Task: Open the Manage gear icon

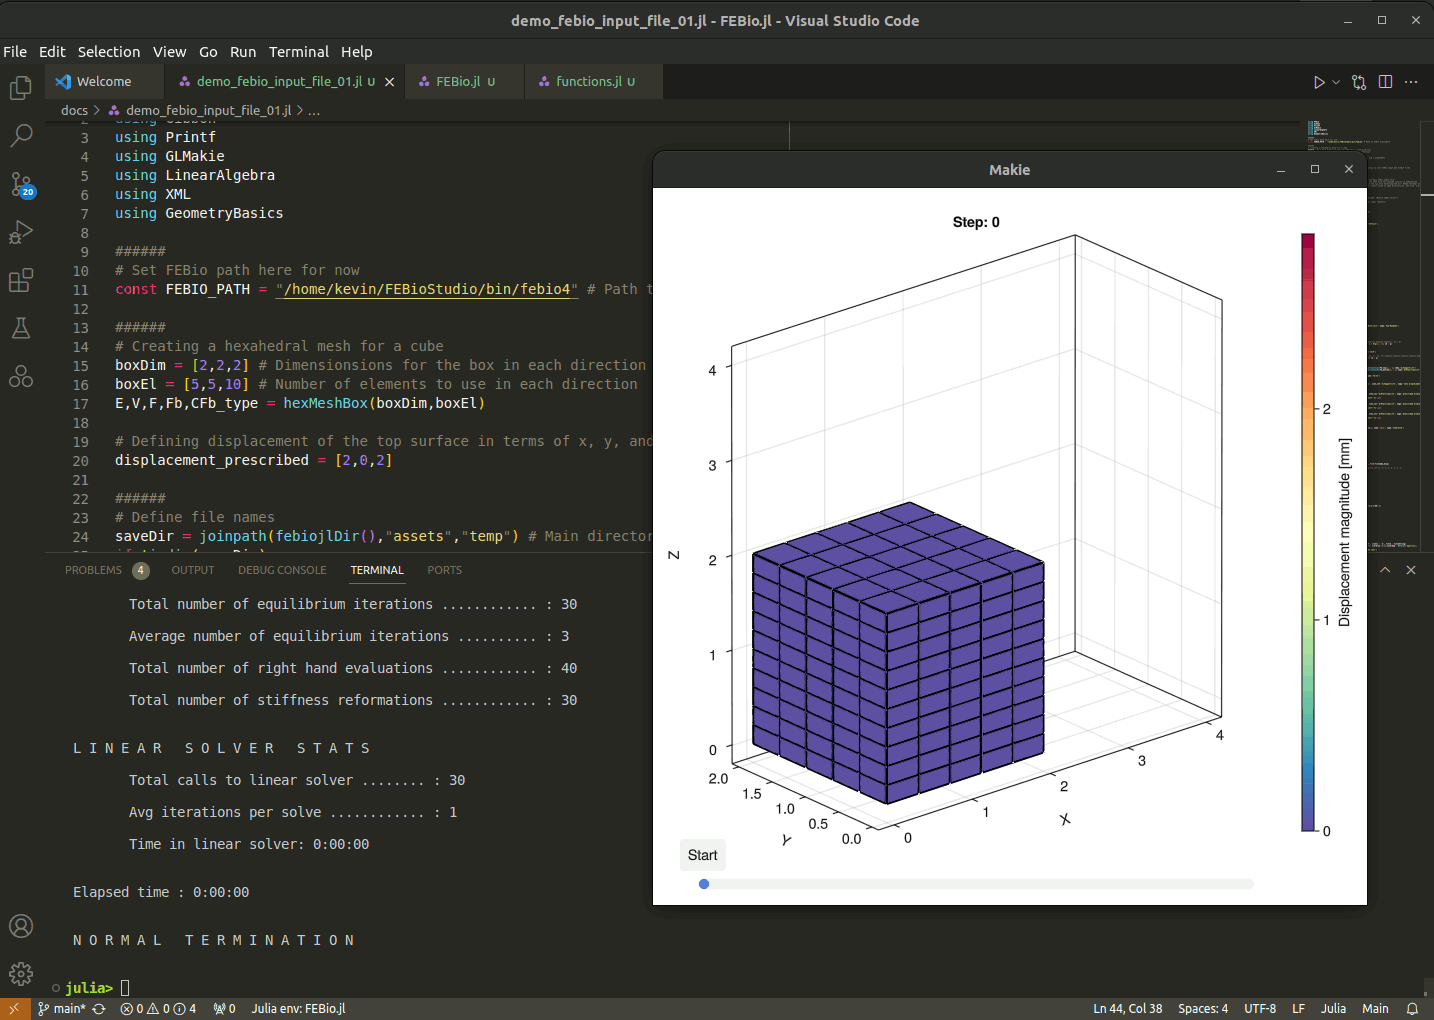Action: click(x=21, y=974)
